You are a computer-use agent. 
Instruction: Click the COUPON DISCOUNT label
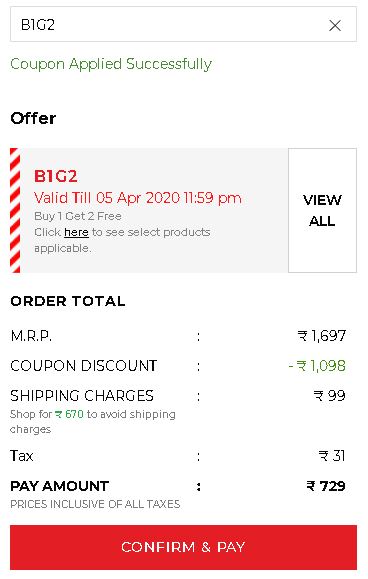[84, 366]
